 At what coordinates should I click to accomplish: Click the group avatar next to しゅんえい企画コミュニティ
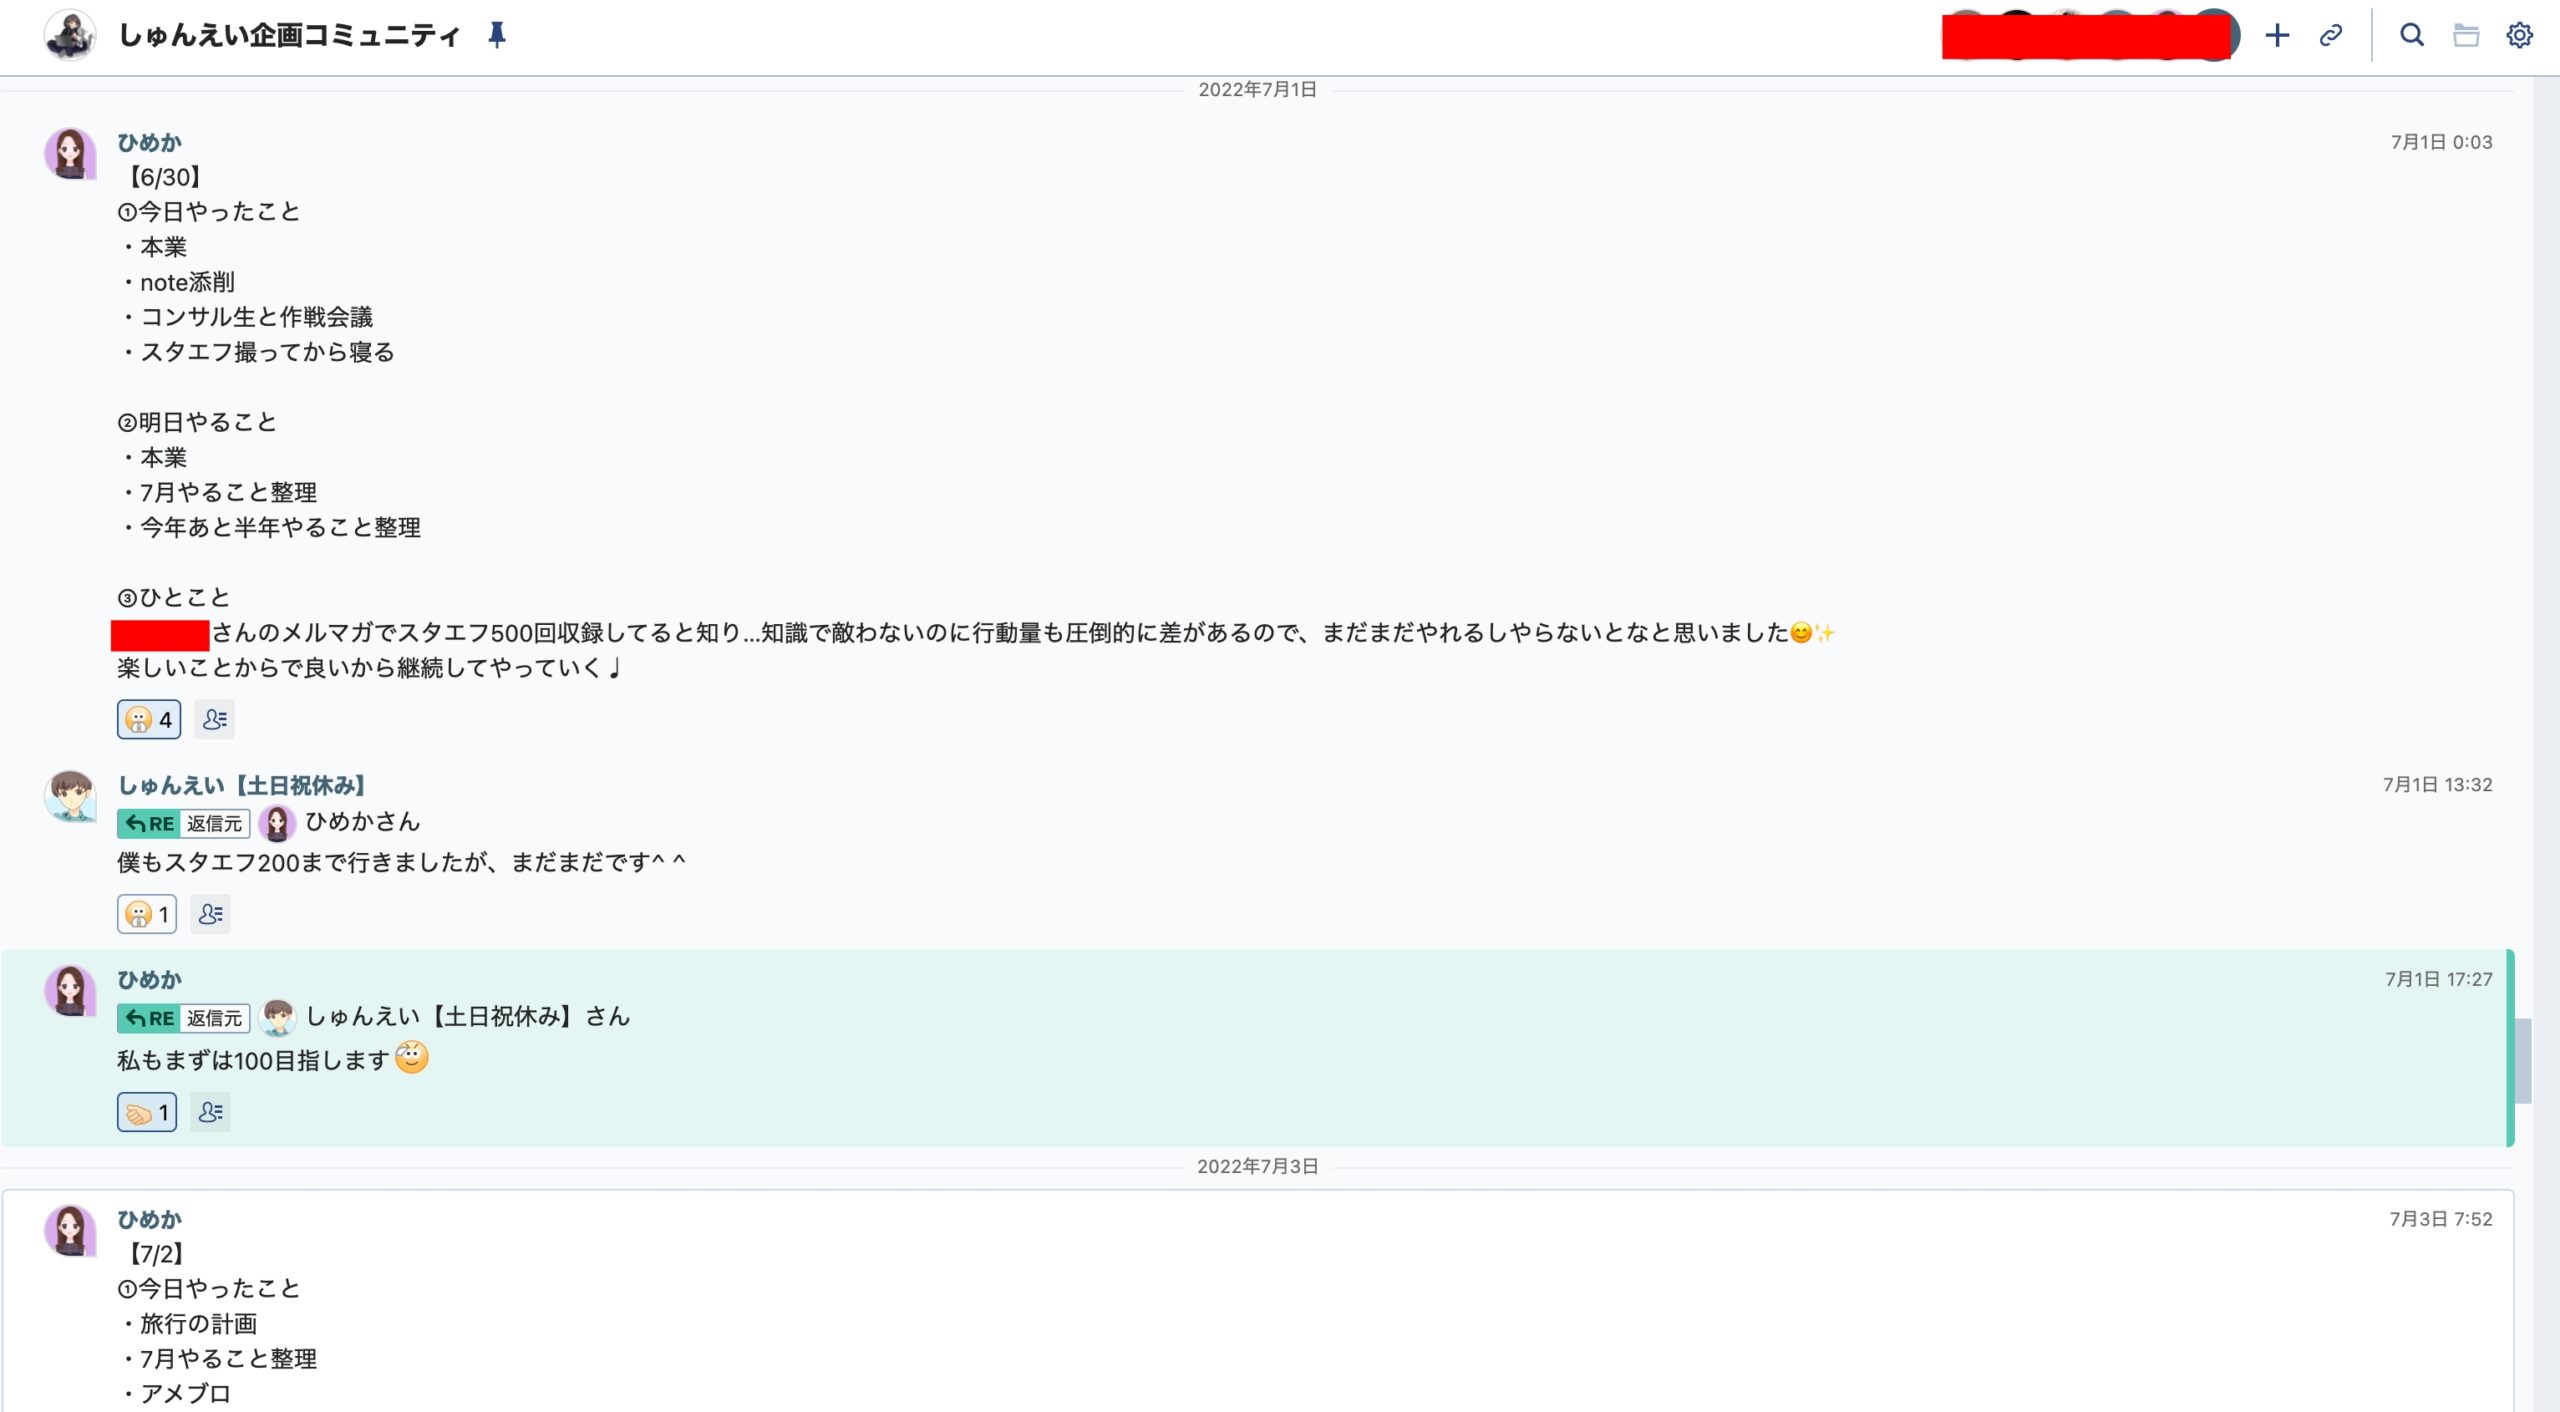coord(70,35)
